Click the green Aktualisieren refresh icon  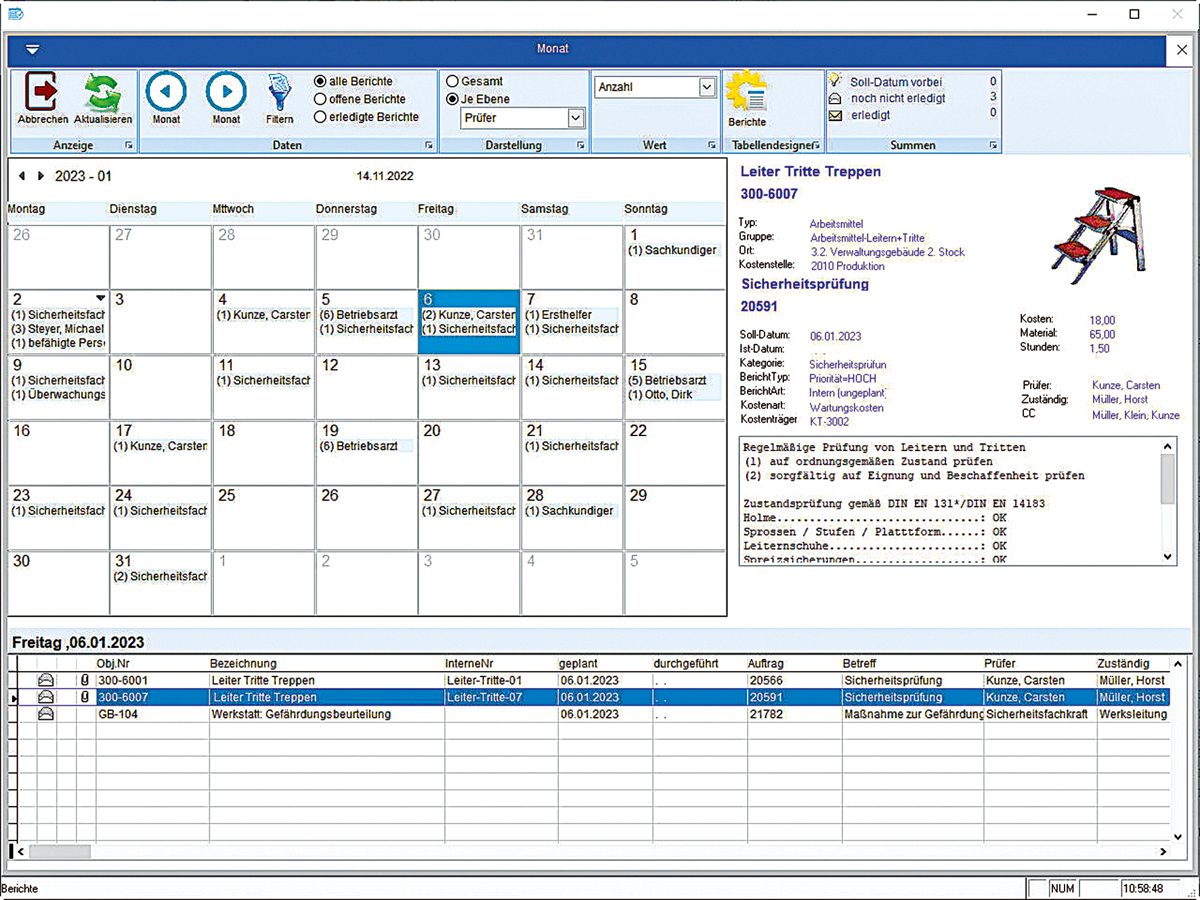102,93
